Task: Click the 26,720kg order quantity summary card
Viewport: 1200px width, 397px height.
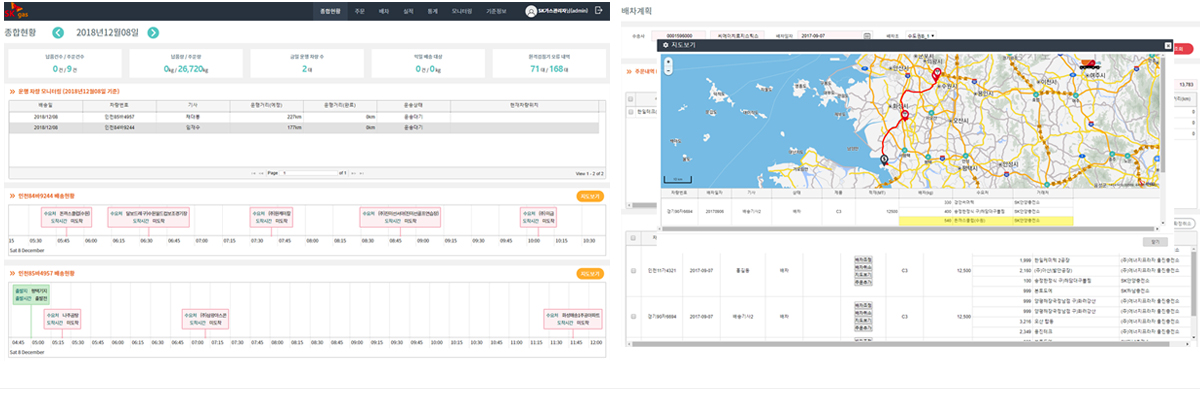Action: click(186, 64)
